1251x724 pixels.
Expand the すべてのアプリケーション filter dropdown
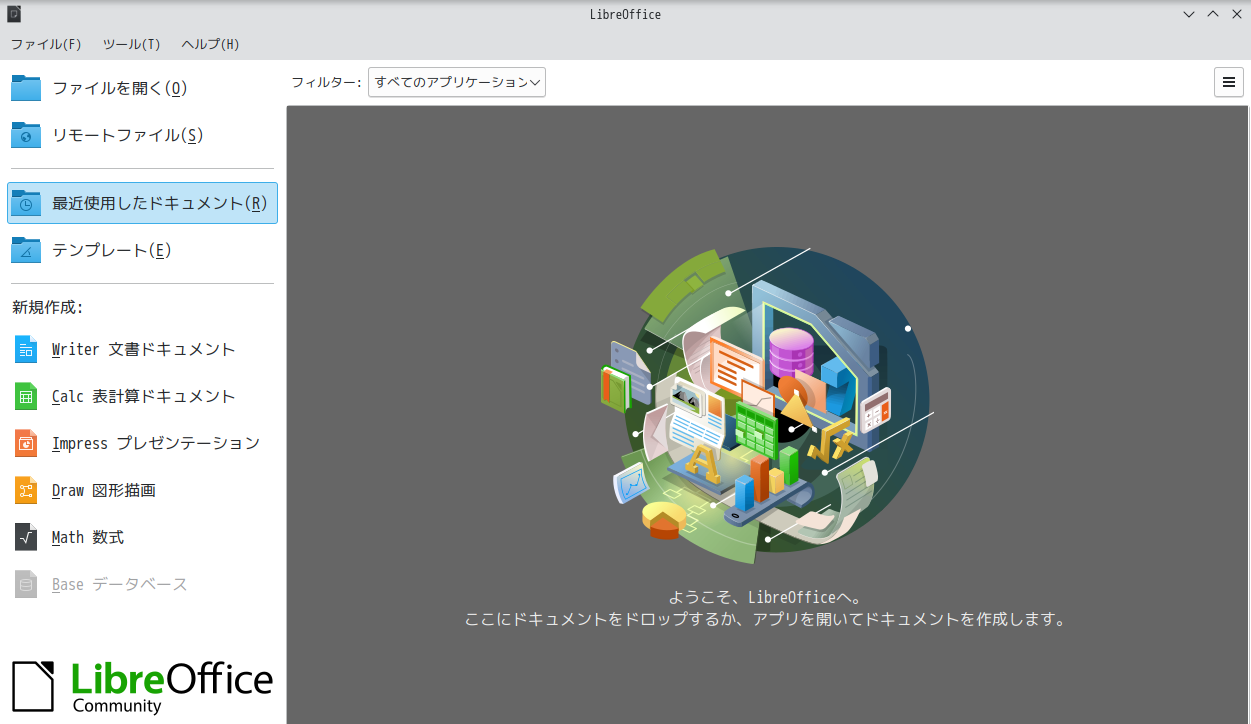click(457, 82)
